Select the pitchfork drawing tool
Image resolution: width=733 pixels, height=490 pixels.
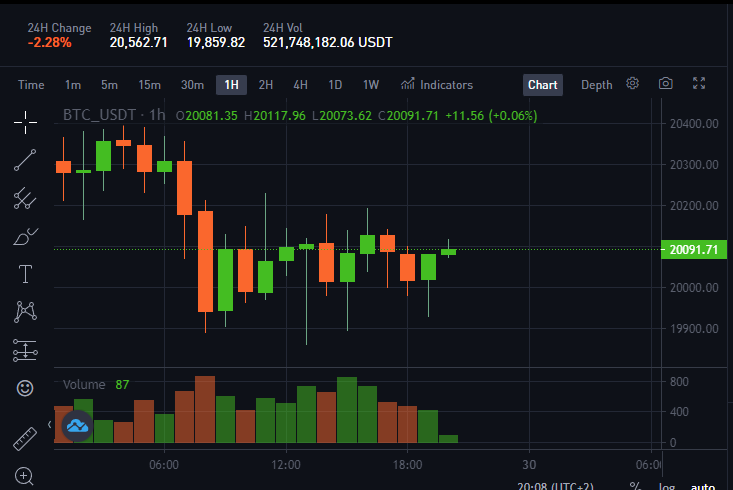point(25,198)
